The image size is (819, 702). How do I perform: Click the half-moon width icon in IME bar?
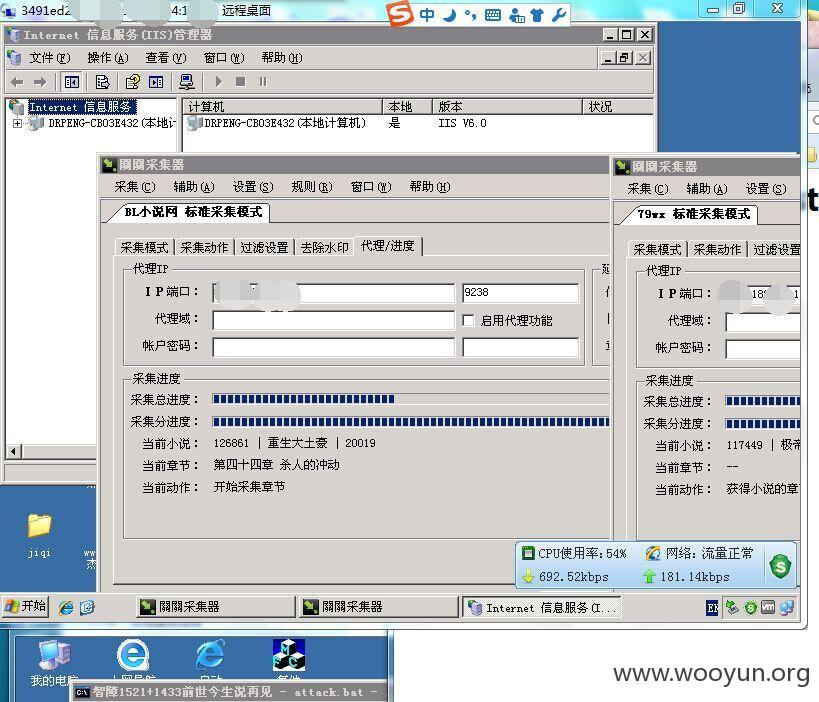point(449,15)
